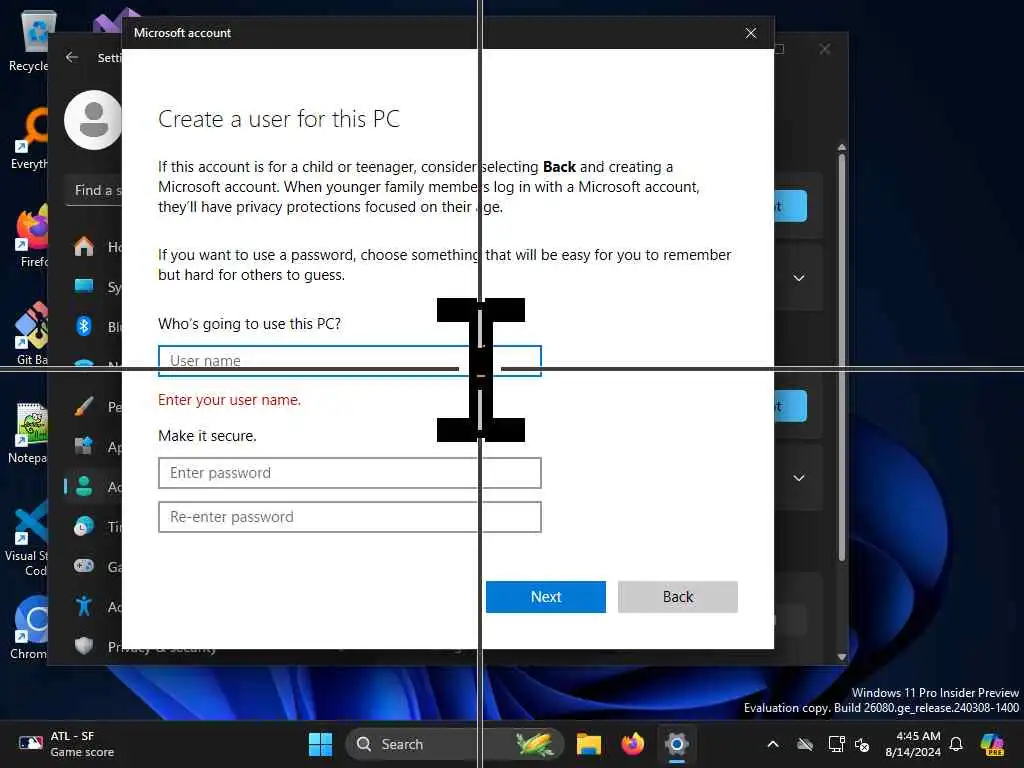The image size is (1024, 768).
Task: Expand the upper chevron in Settings window
Action: click(x=799, y=278)
